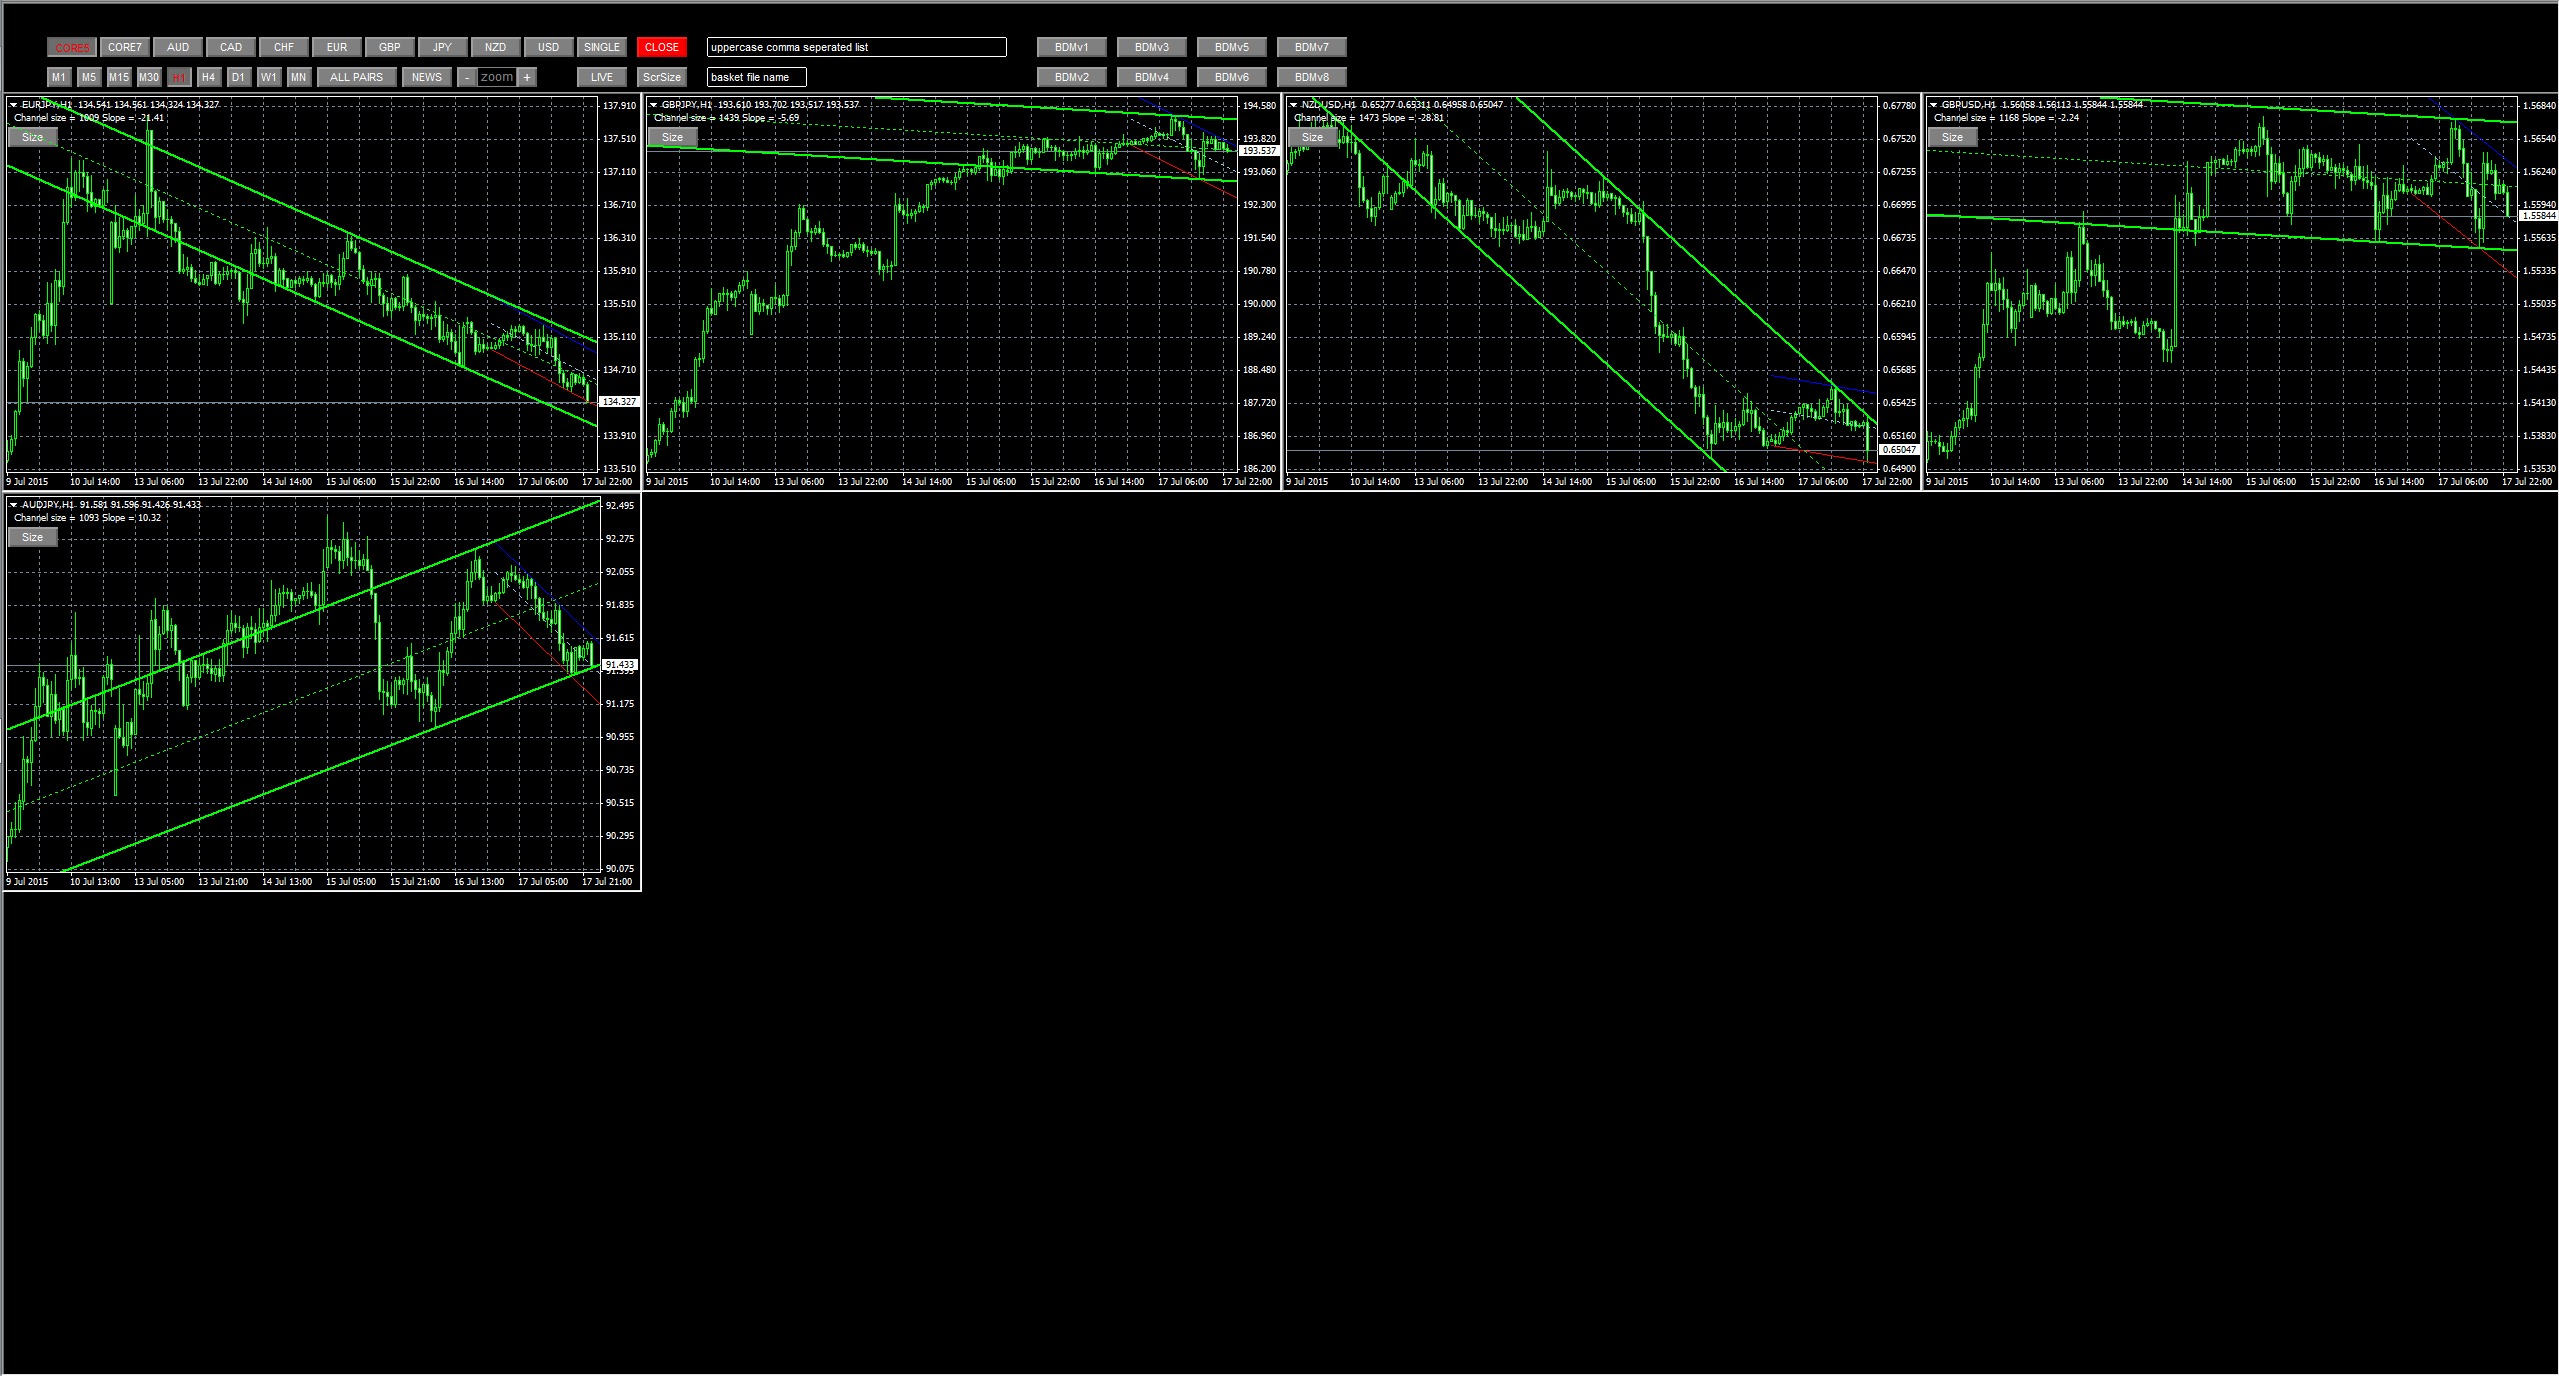Screen dimensions: 2559x1376
Task: Click Size button on NZDUSD chart
Action: 1313,137
